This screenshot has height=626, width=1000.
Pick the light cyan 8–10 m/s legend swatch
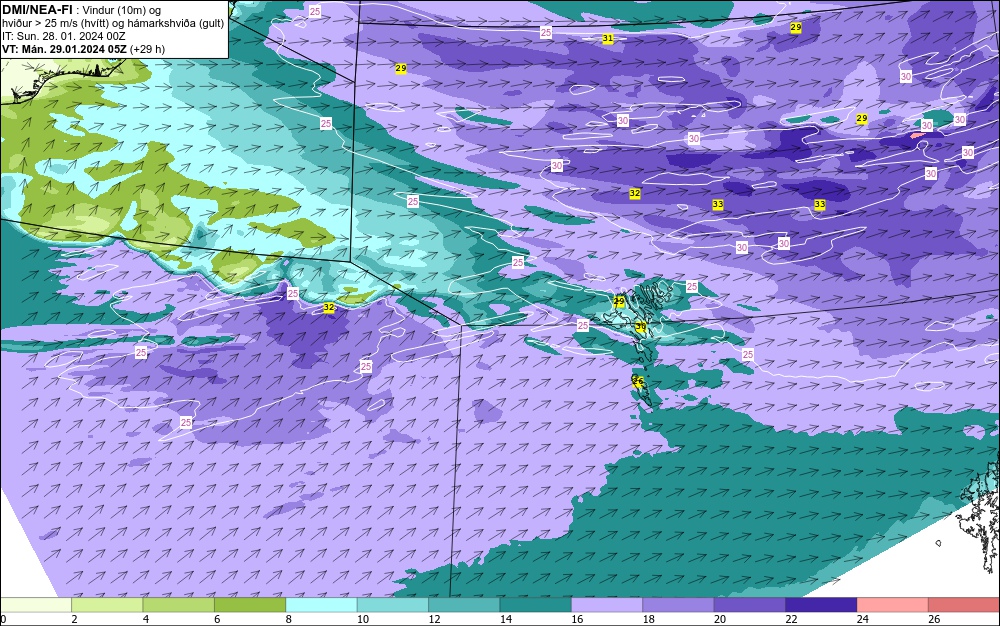[x=321, y=605]
